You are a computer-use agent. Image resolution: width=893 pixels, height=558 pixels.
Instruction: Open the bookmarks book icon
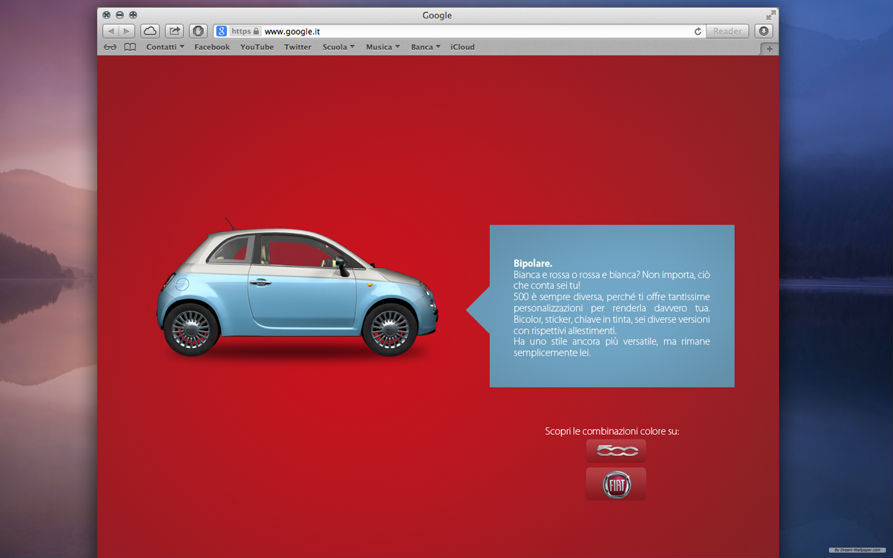click(x=130, y=47)
